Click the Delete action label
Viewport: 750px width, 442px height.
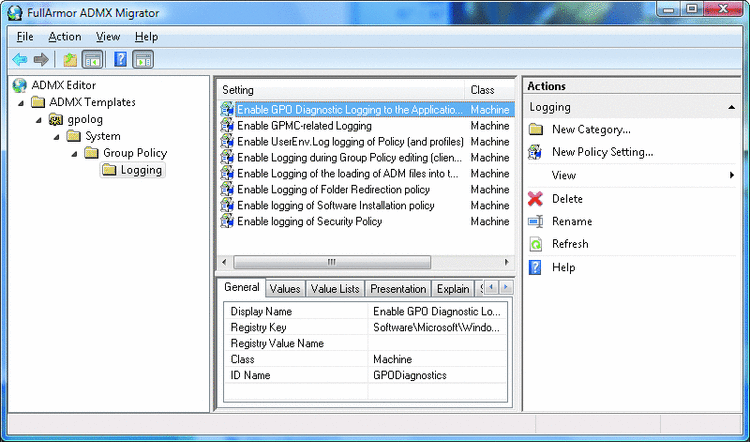tap(567, 199)
